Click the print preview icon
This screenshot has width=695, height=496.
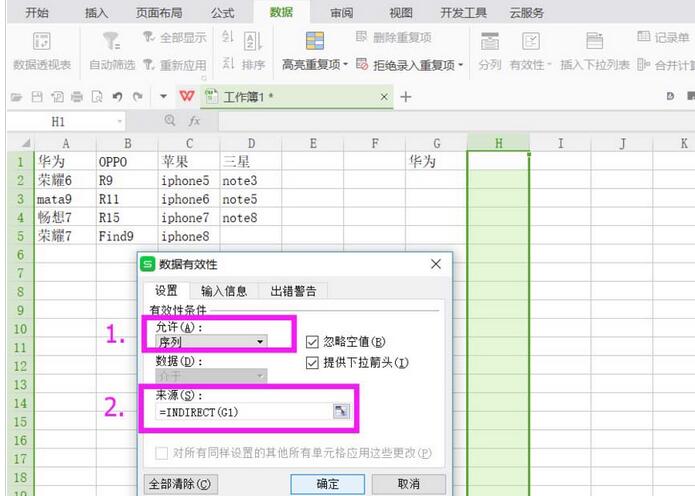[x=97, y=97]
